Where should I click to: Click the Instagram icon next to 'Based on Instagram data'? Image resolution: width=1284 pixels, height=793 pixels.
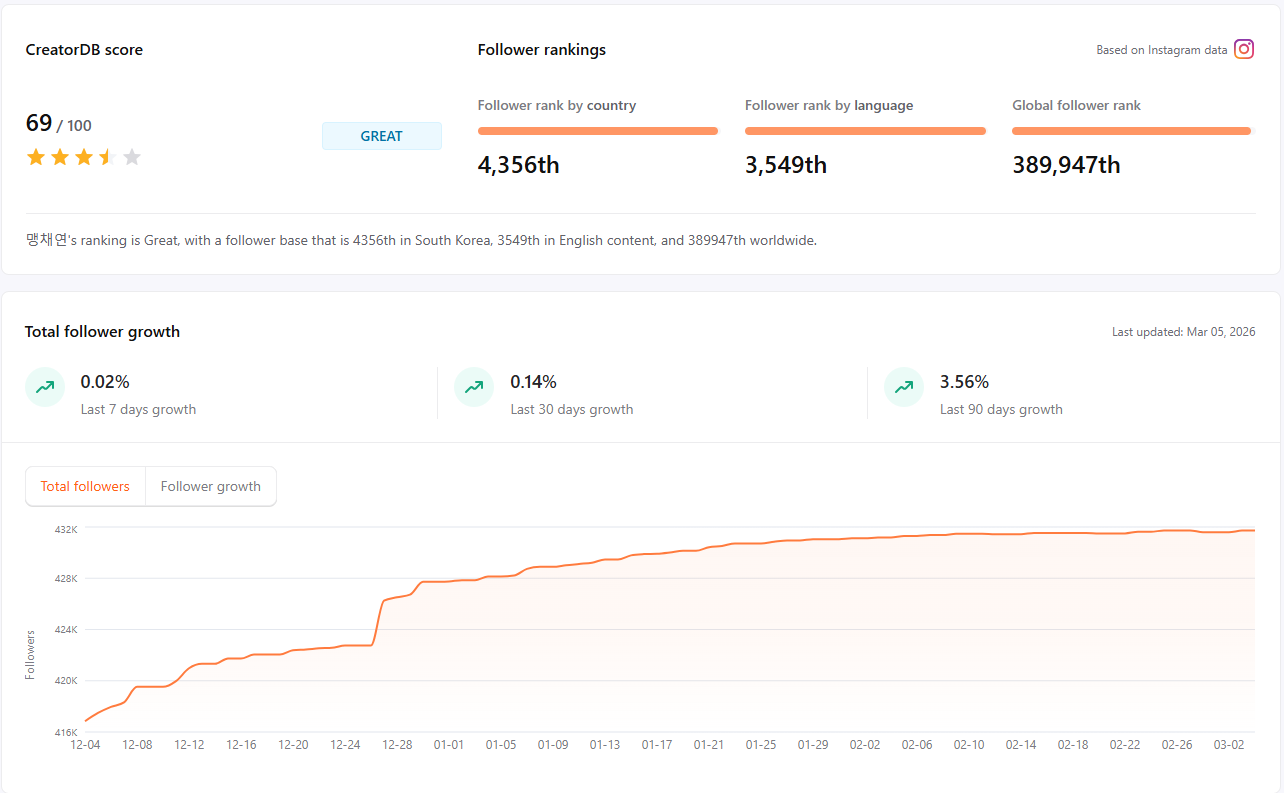pos(1243,48)
